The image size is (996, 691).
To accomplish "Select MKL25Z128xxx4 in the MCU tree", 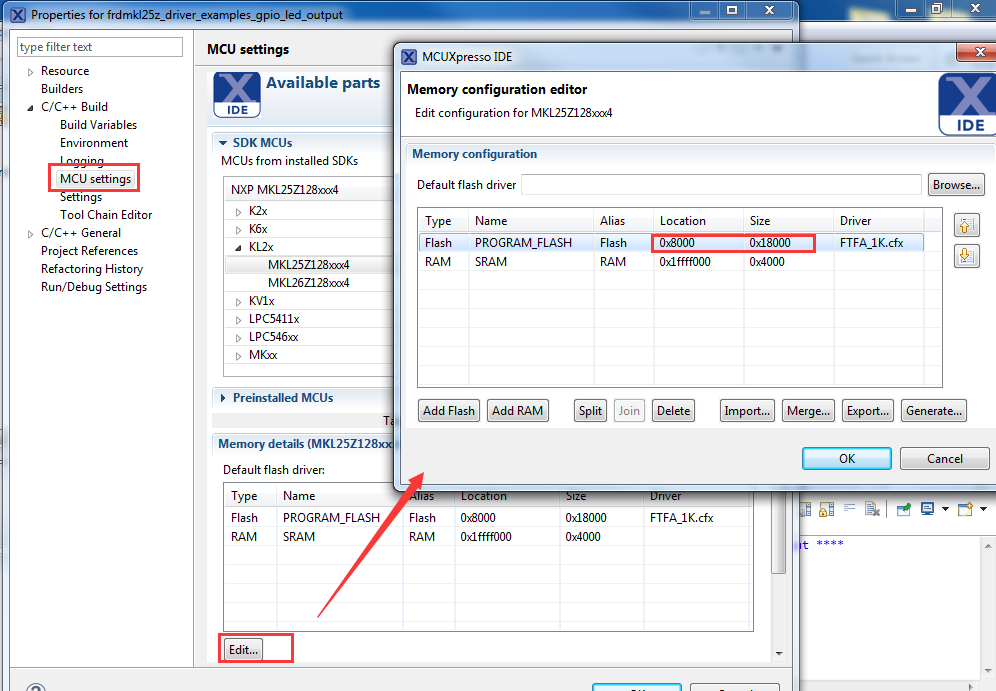I will coord(309,265).
